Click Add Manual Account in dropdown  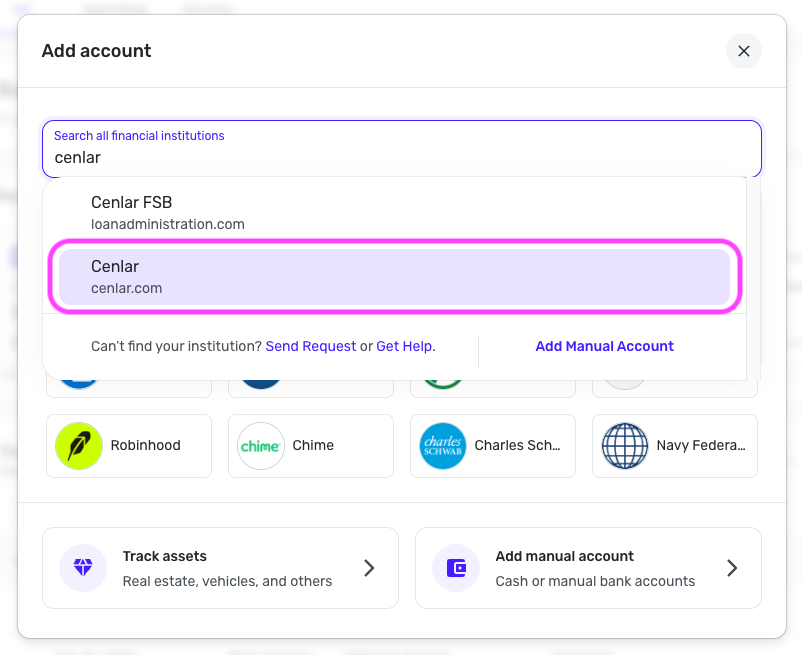(x=604, y=346)
